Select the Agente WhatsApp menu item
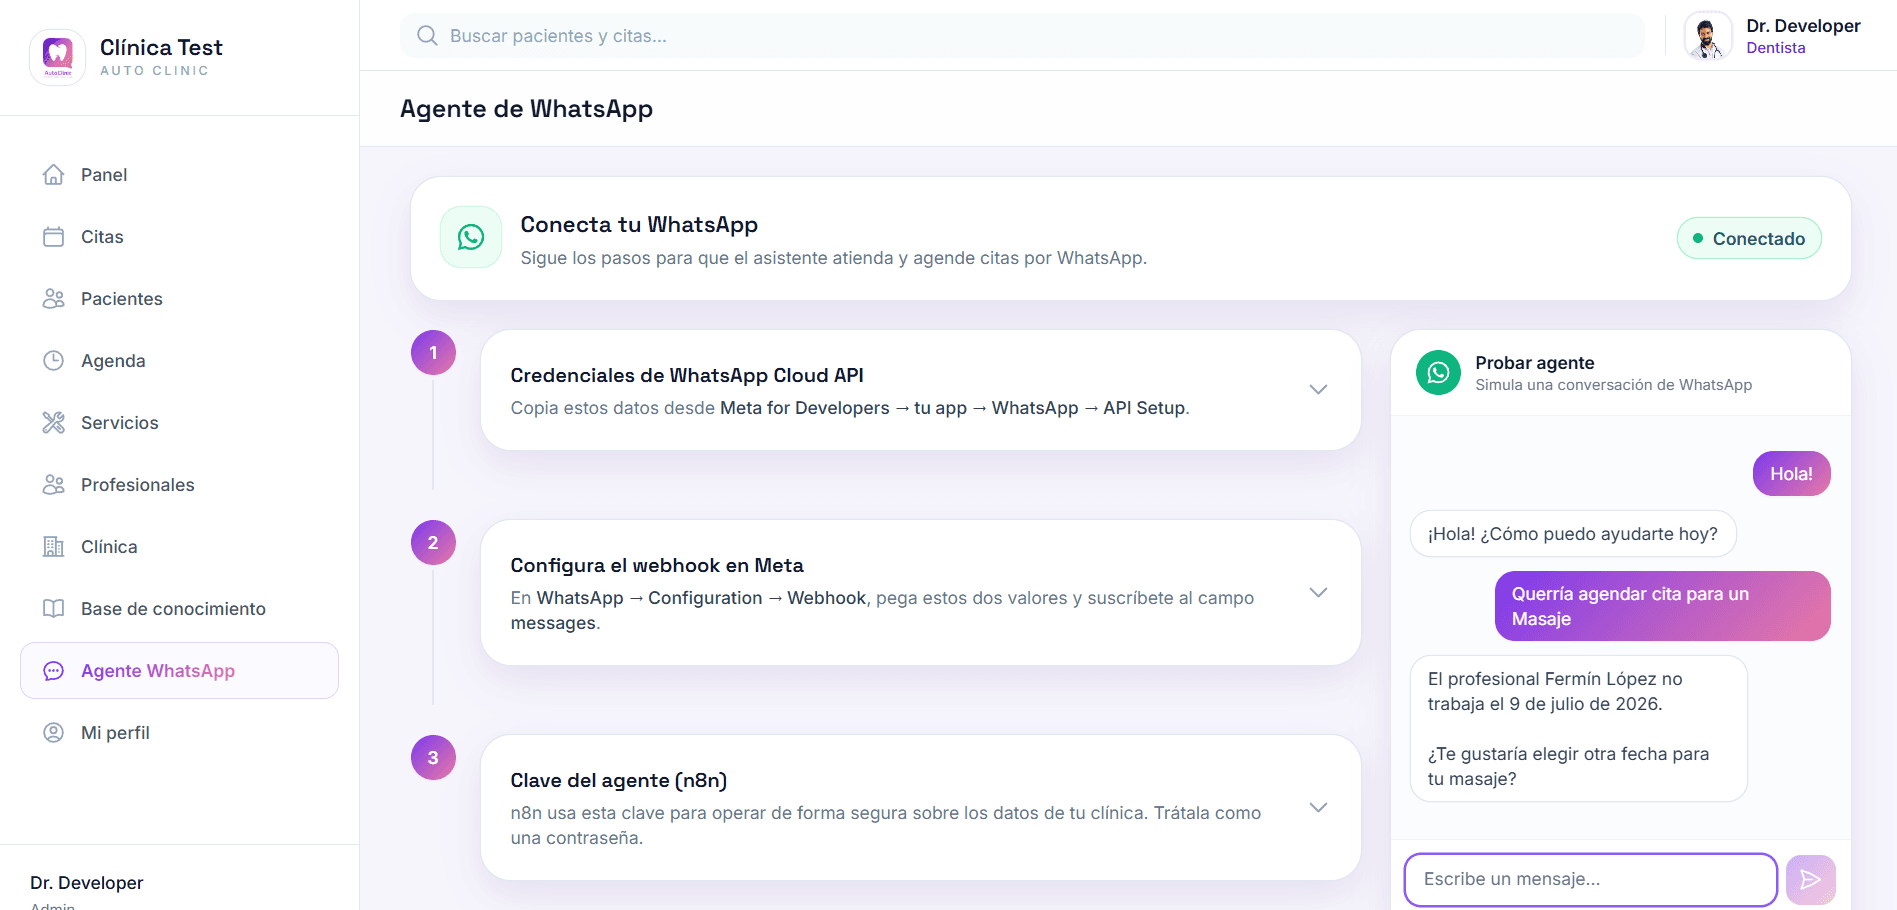1897x910 pixels. tap(179, 671)
